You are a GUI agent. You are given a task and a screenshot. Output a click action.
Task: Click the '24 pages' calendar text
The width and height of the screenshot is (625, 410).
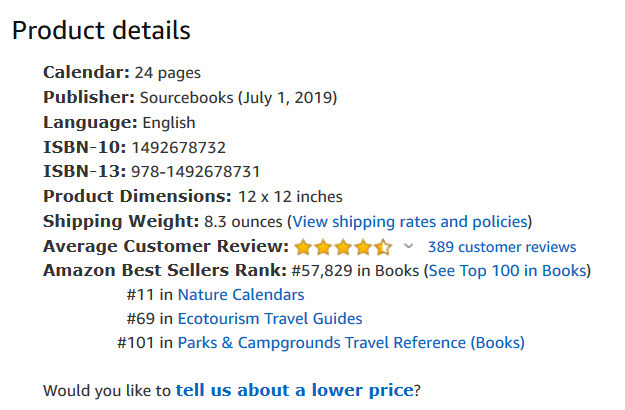[168, 73]
